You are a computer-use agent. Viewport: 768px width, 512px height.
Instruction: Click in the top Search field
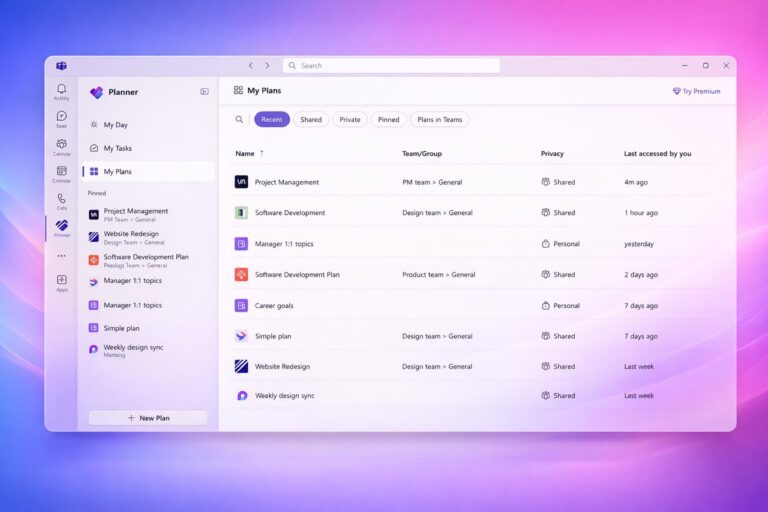pyautogui.click(x=391, y=66)
